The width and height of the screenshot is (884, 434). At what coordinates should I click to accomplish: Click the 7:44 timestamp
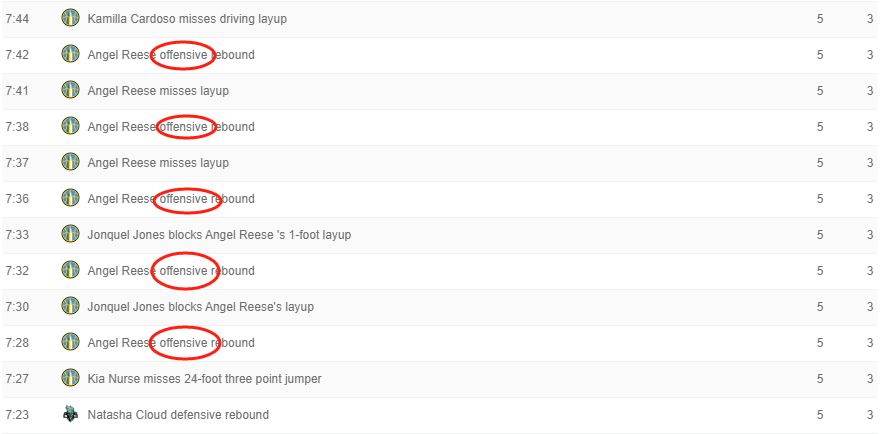tap(17, 19)
